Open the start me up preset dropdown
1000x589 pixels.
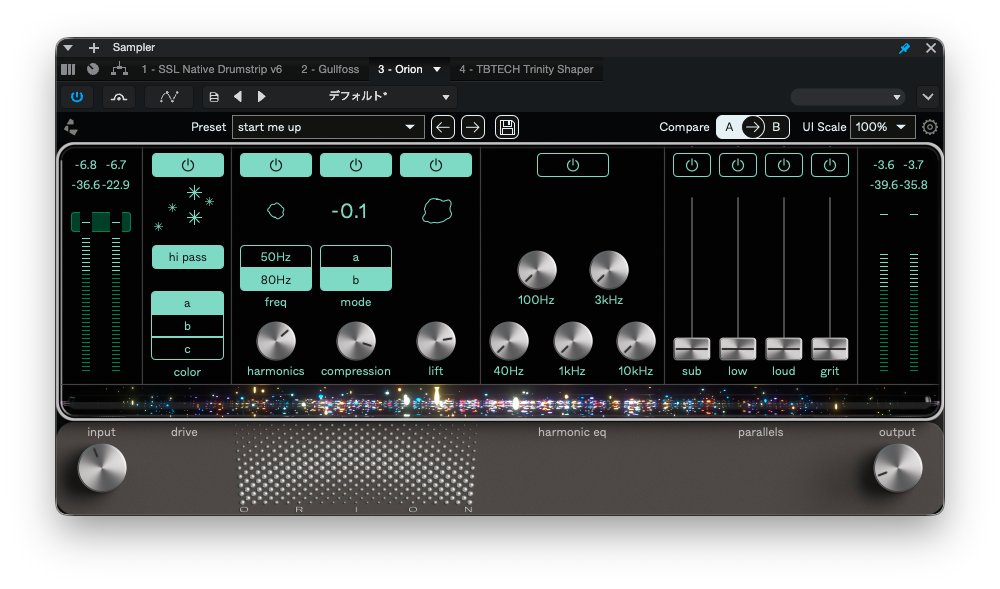tap(328, 127)
